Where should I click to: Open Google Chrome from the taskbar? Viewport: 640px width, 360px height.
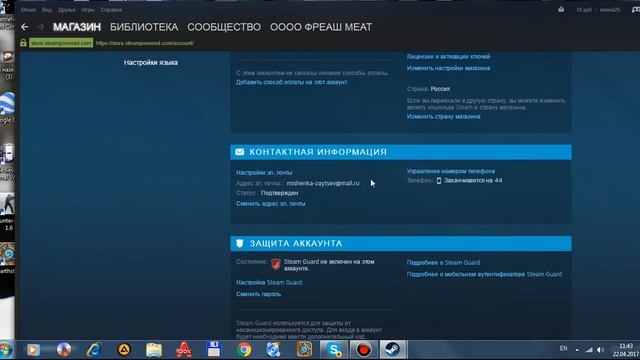click(x=244, y=350)
